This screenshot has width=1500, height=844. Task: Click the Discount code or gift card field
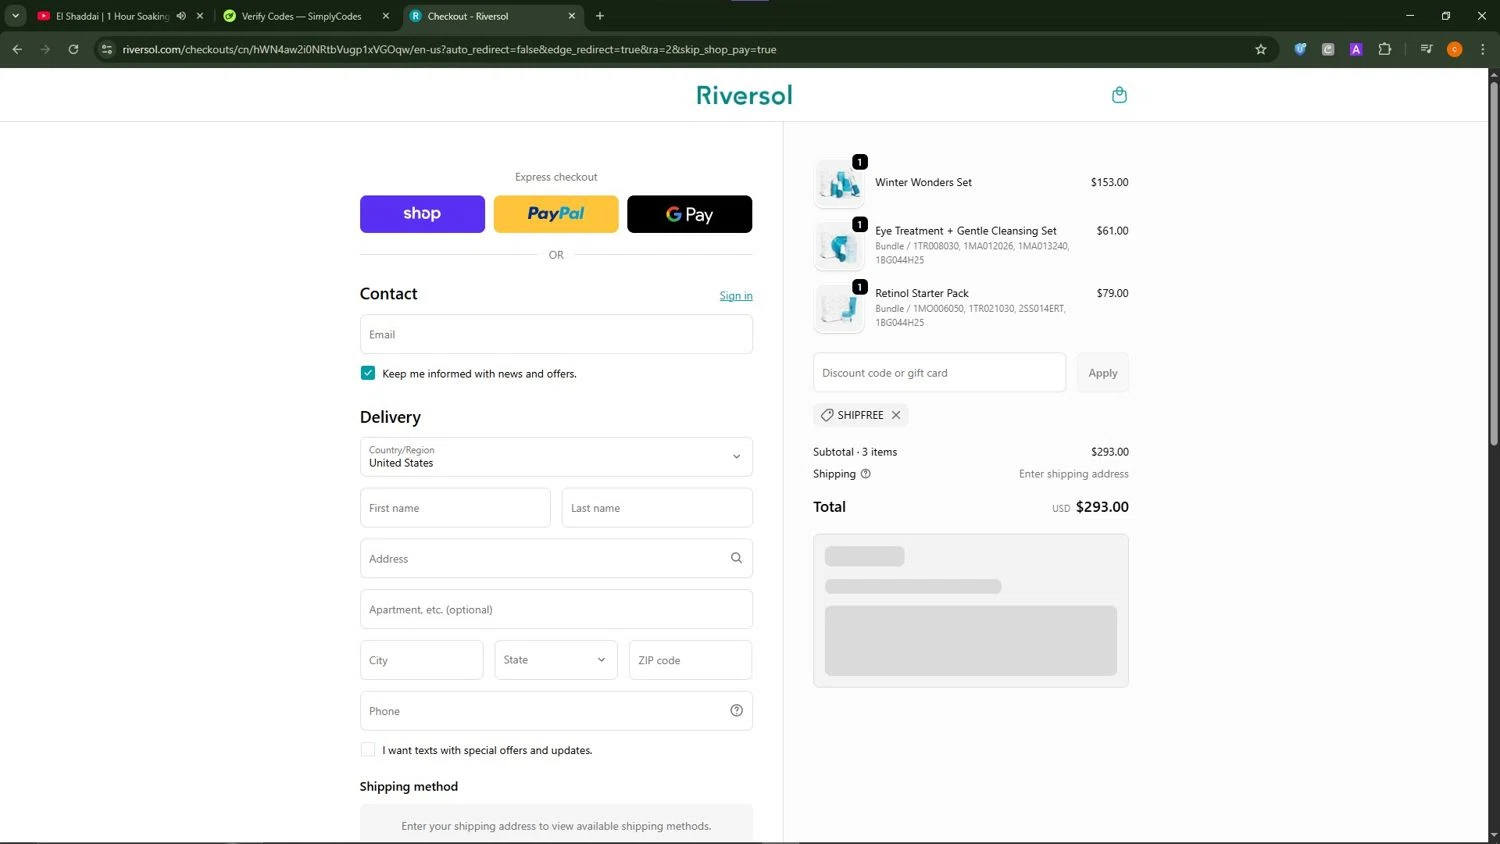tap(939, 373)
